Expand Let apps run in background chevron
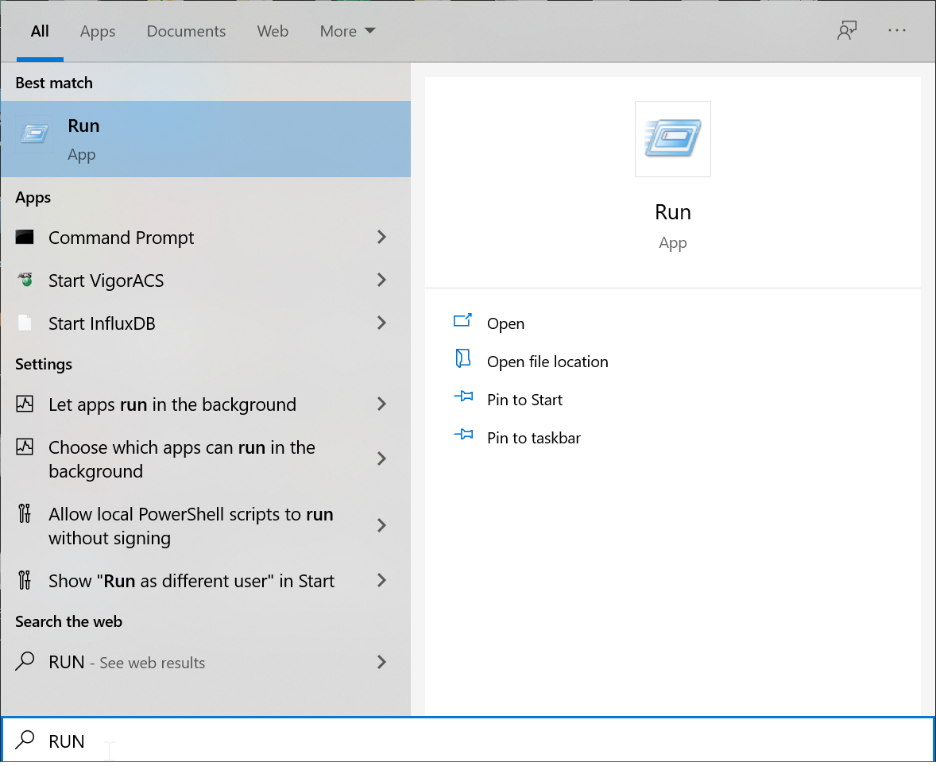The width and height of the screenshot is (936, 766). [381, 404]
